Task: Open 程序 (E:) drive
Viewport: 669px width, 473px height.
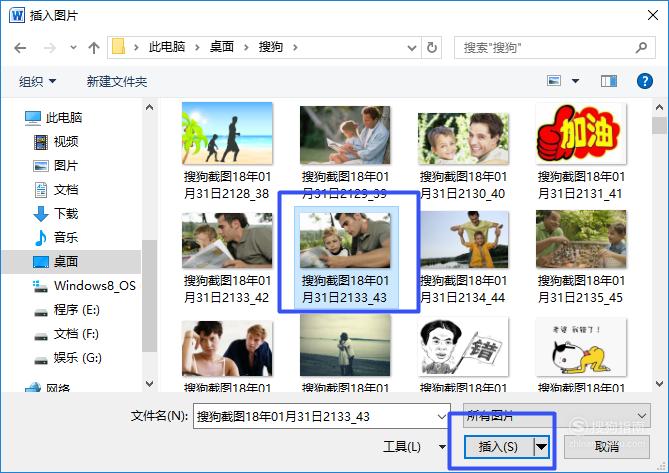Action: [67, 310]
